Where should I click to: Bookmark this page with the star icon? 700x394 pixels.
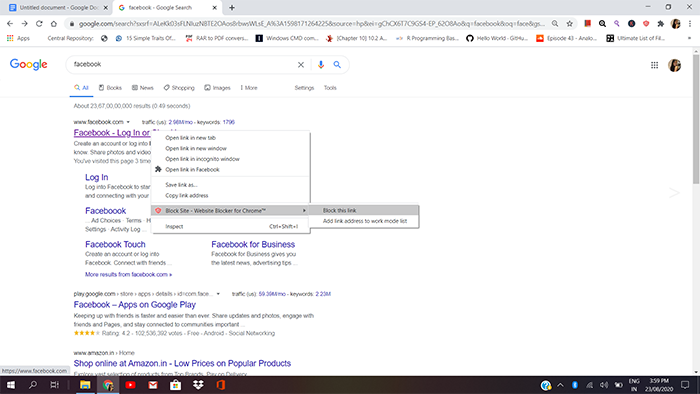point(570,24)
